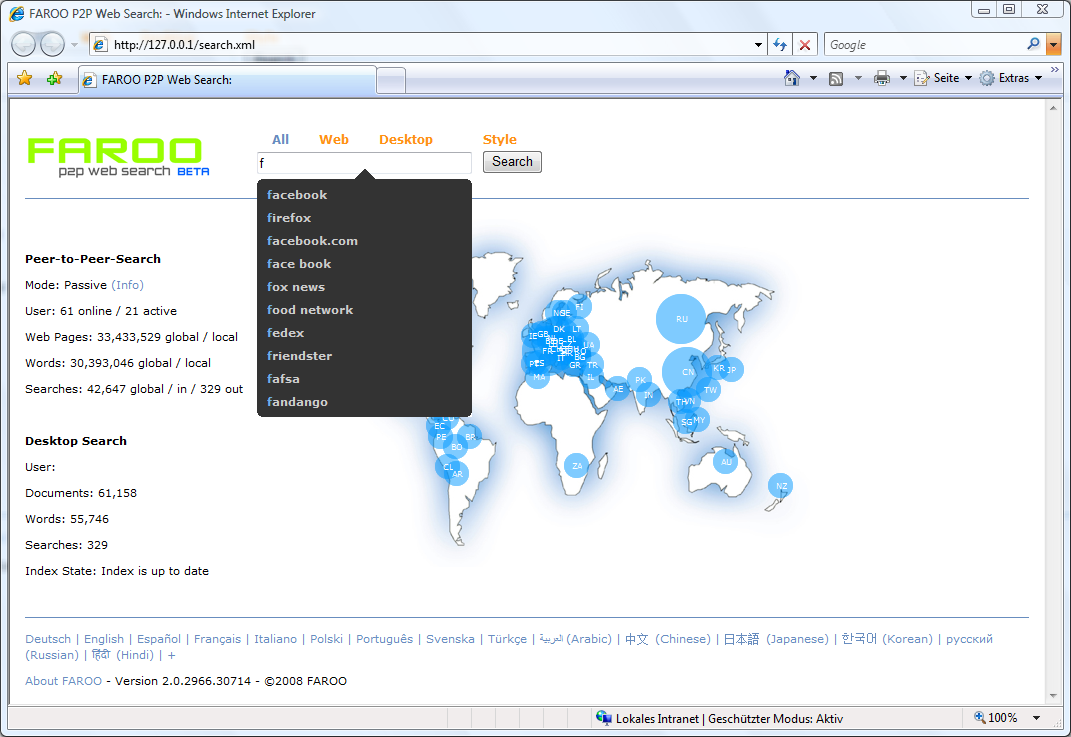1071x737 pixels.
Task: Click into the FAROO search input field
Action: (364, 163)
